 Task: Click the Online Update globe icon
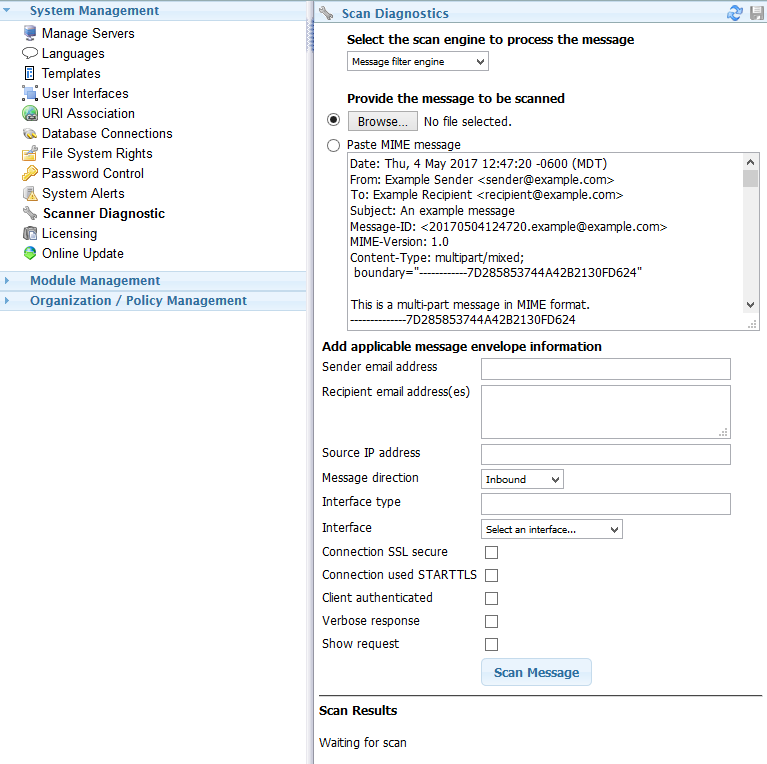tap(30, 253)
